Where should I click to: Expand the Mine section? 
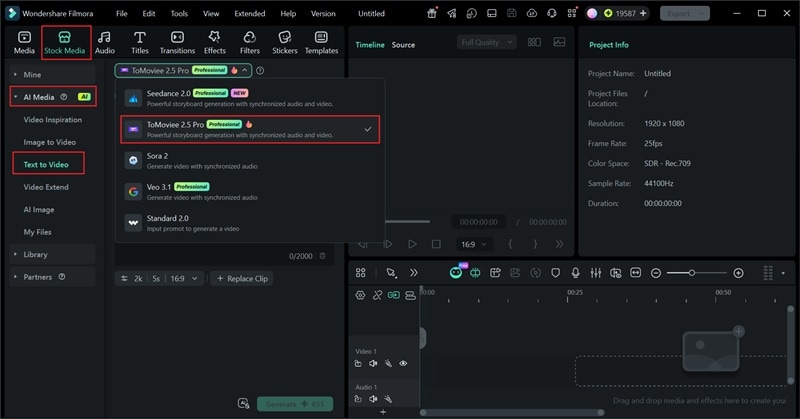pos(53,75)
